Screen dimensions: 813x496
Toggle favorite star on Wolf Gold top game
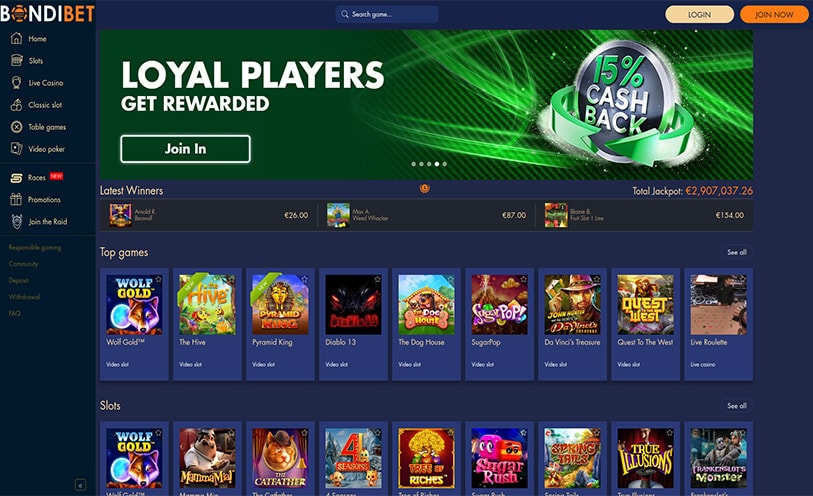159,279
